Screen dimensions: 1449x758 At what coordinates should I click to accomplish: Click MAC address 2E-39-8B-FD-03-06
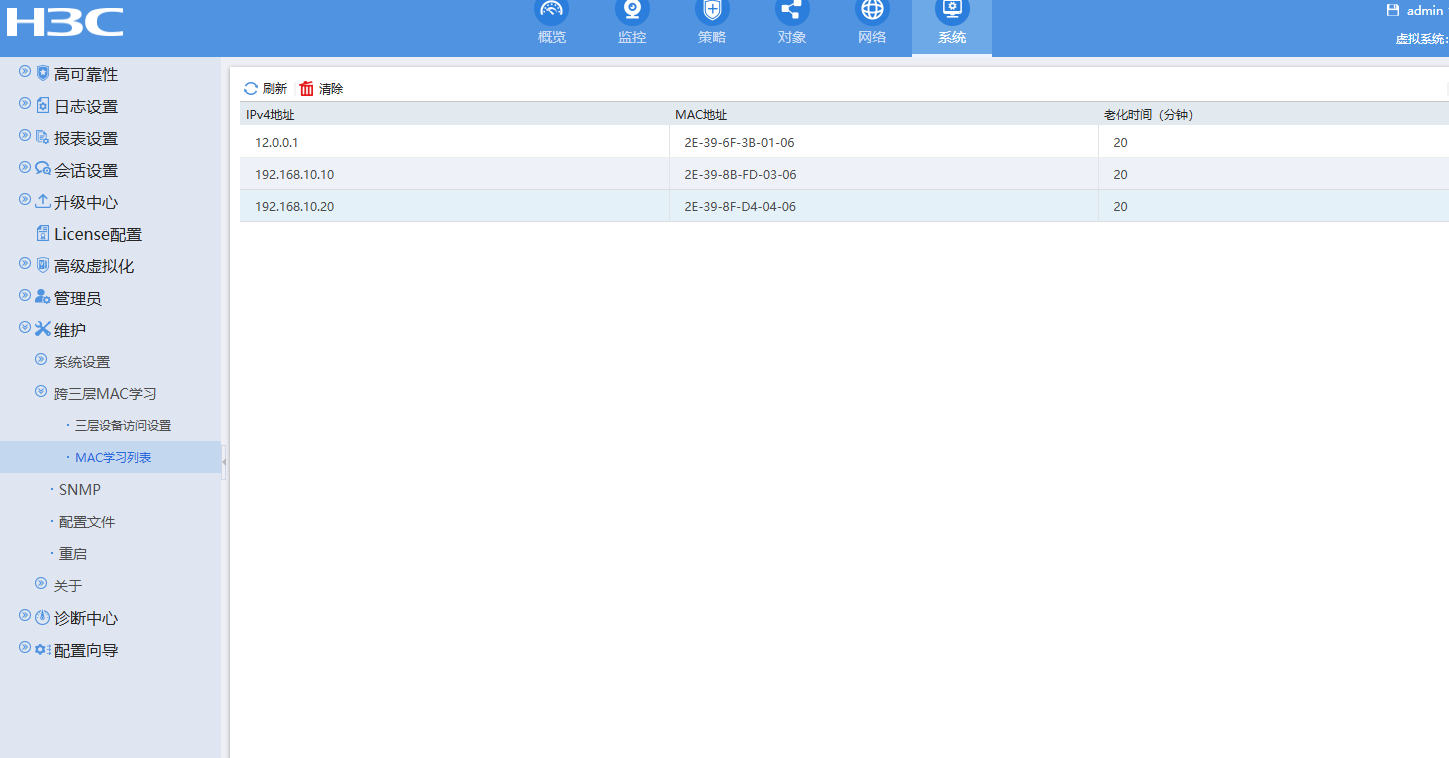click(740, 175)
